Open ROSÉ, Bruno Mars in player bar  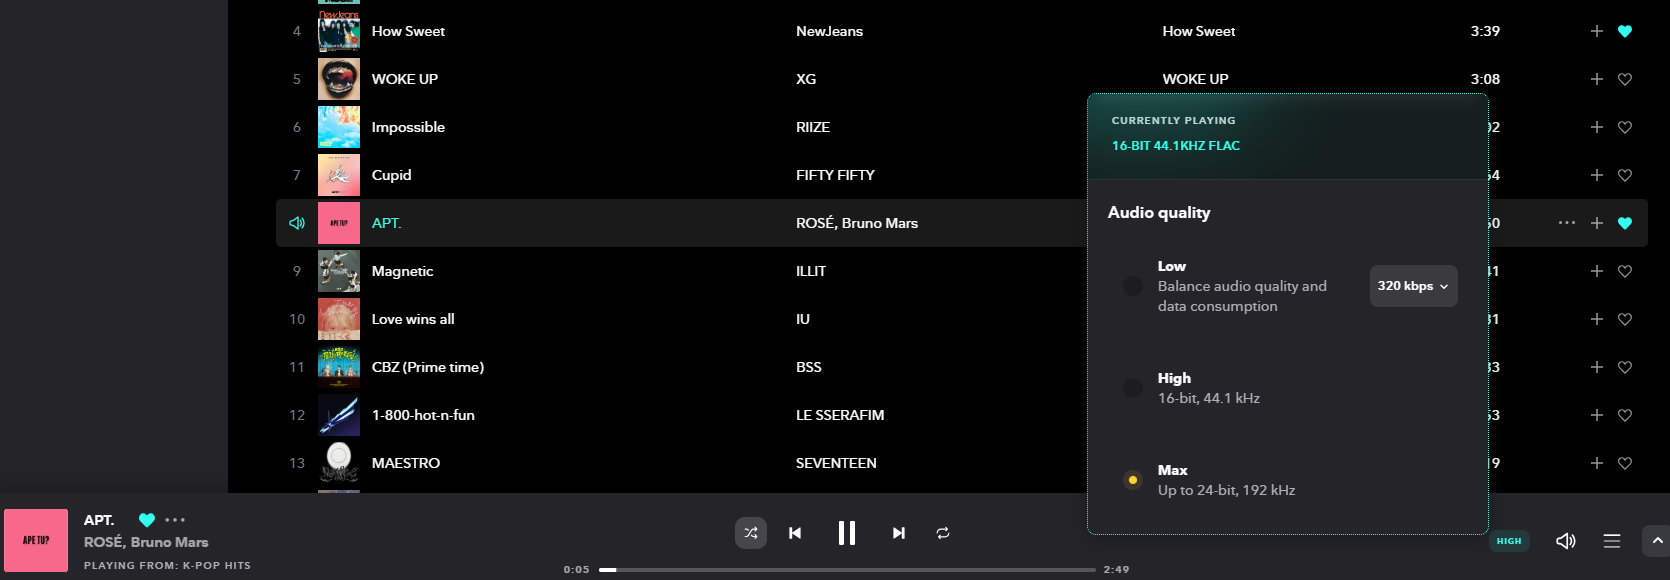[146, 542]
